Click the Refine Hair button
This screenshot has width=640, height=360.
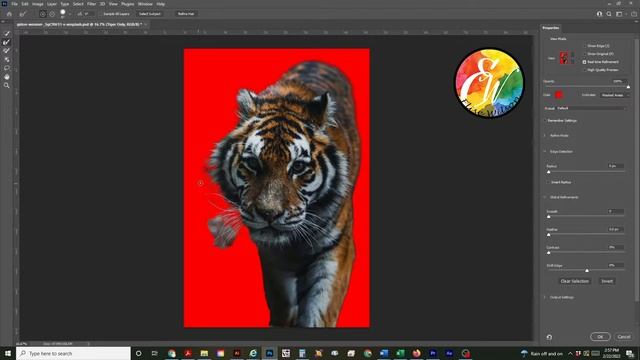point(186,14)
